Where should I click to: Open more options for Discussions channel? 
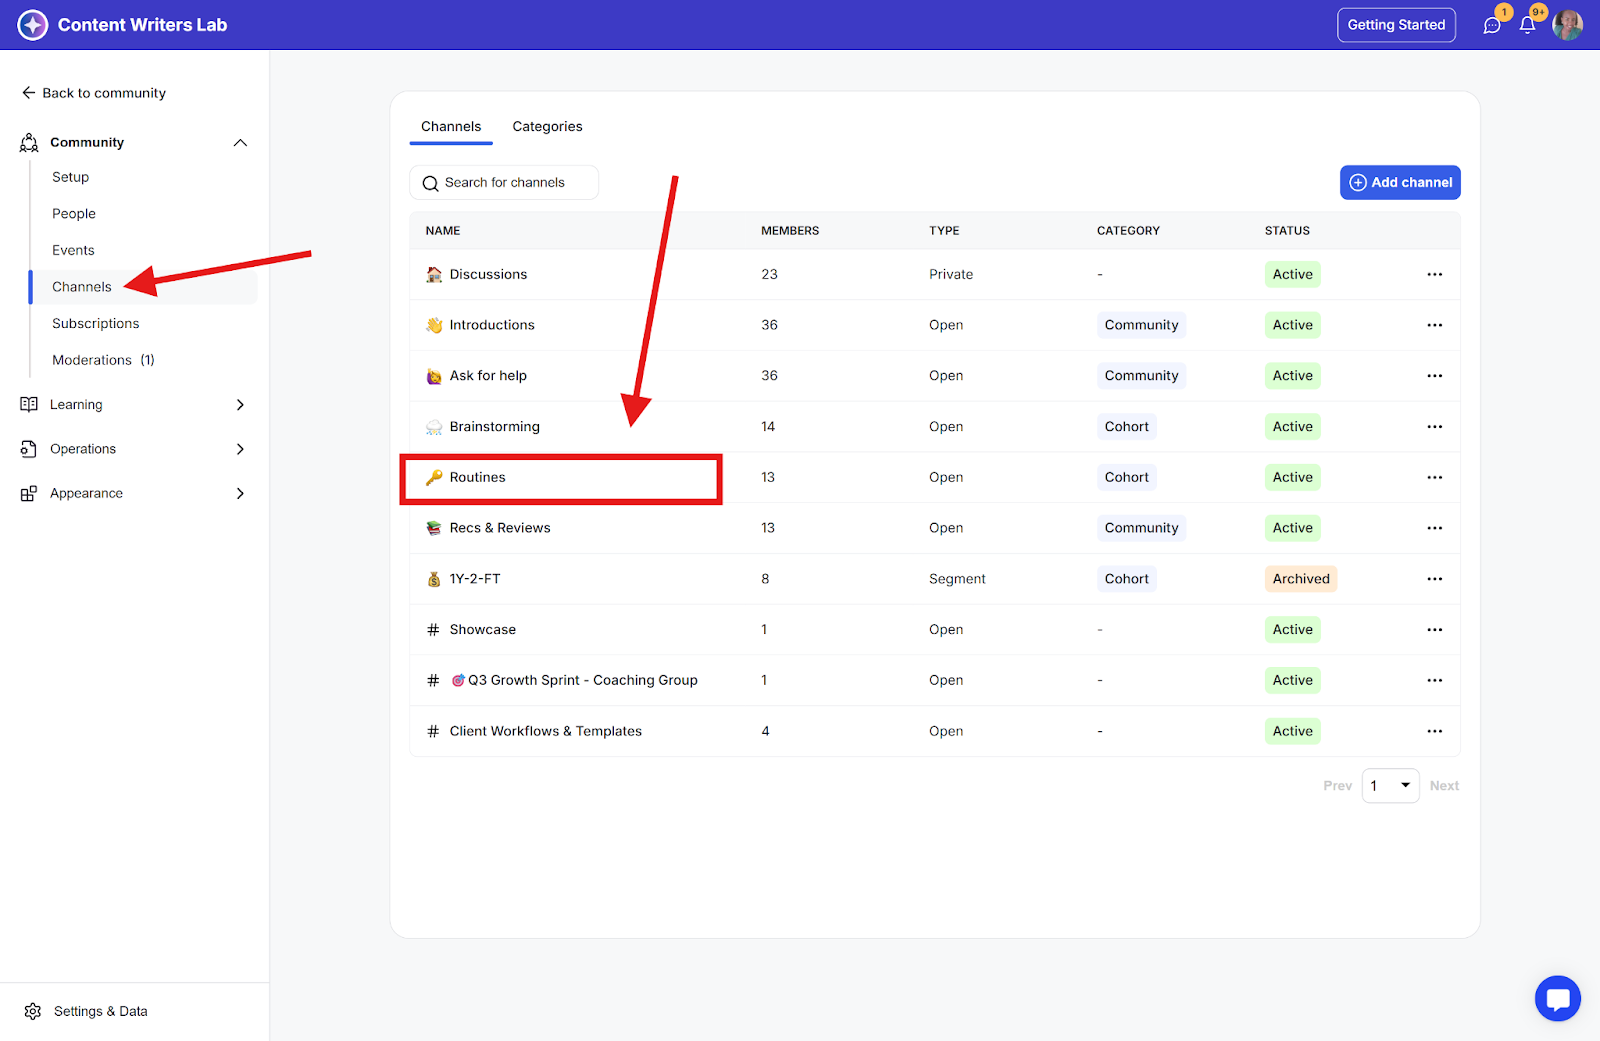tap(1434, 274)
